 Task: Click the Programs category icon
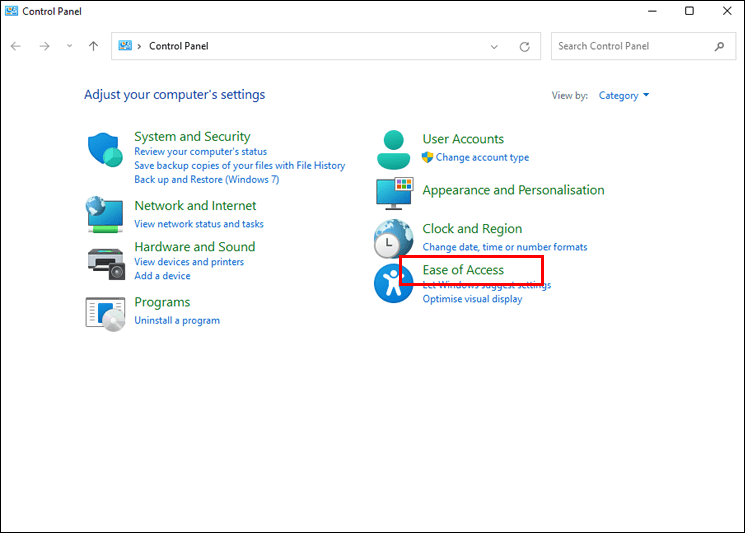[x=105, y=313]
